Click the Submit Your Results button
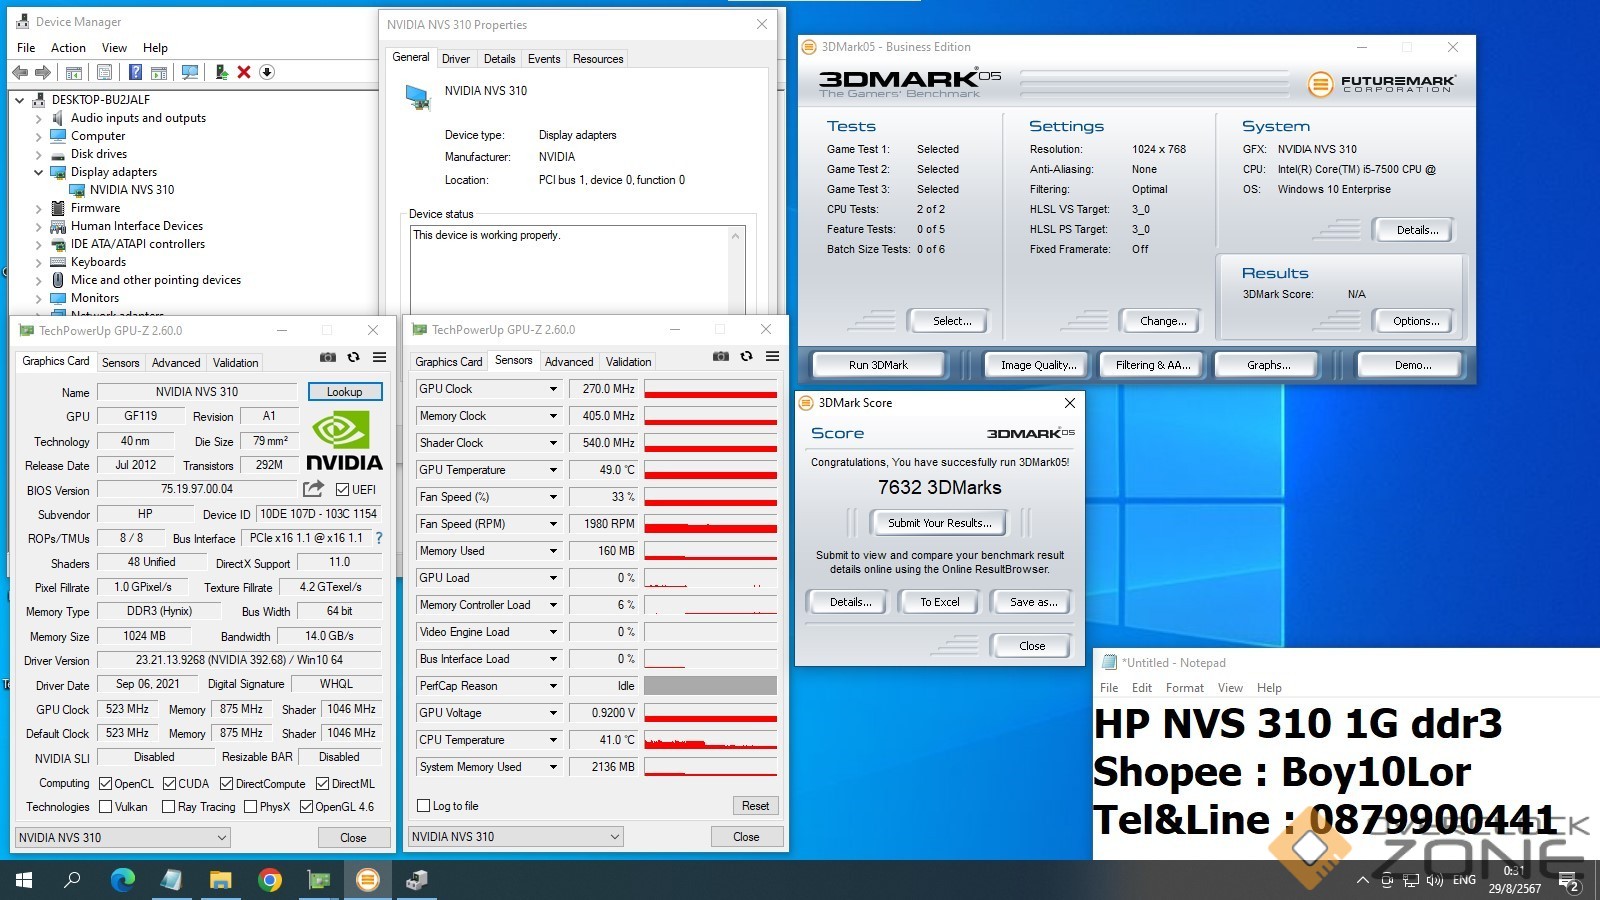Viewport: 1600px width, 900px height. point(939,523)
